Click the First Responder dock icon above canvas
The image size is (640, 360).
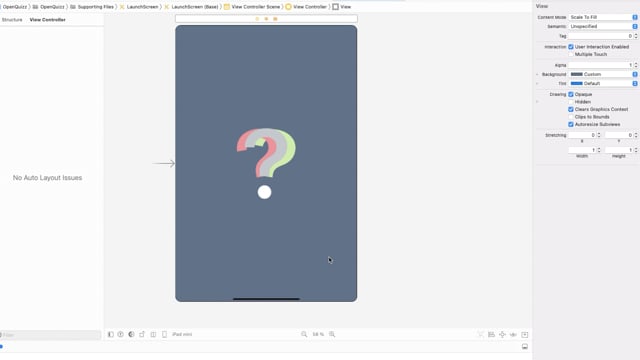[x=266, y=19]
